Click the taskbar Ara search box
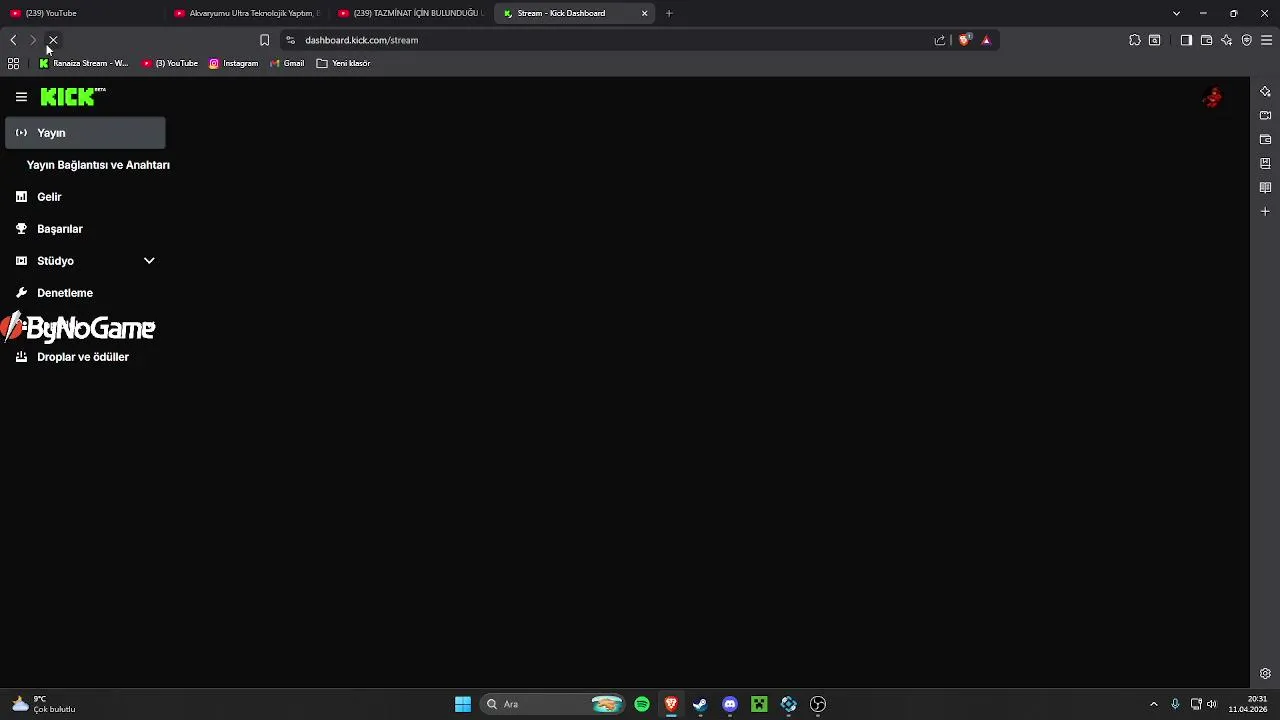Image resolution: width=1280 pixels, height=720 pixels. click(553, 704)
